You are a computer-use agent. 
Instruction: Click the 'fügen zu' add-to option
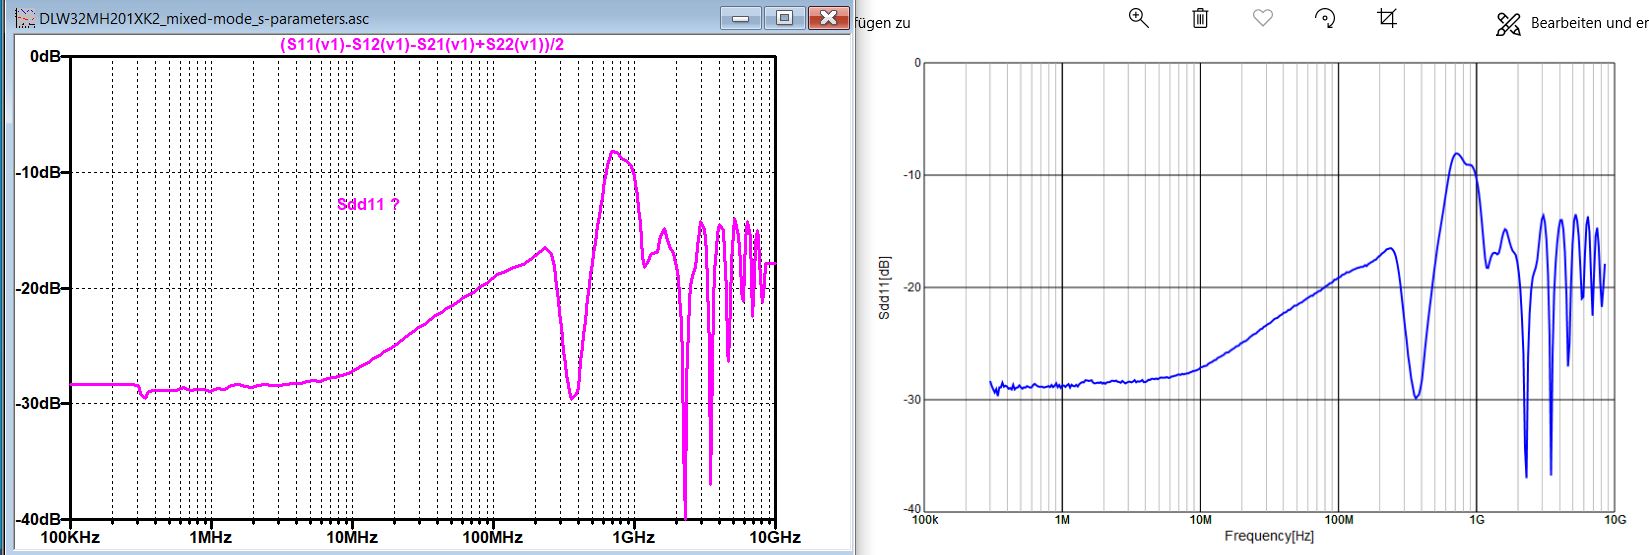882,23
